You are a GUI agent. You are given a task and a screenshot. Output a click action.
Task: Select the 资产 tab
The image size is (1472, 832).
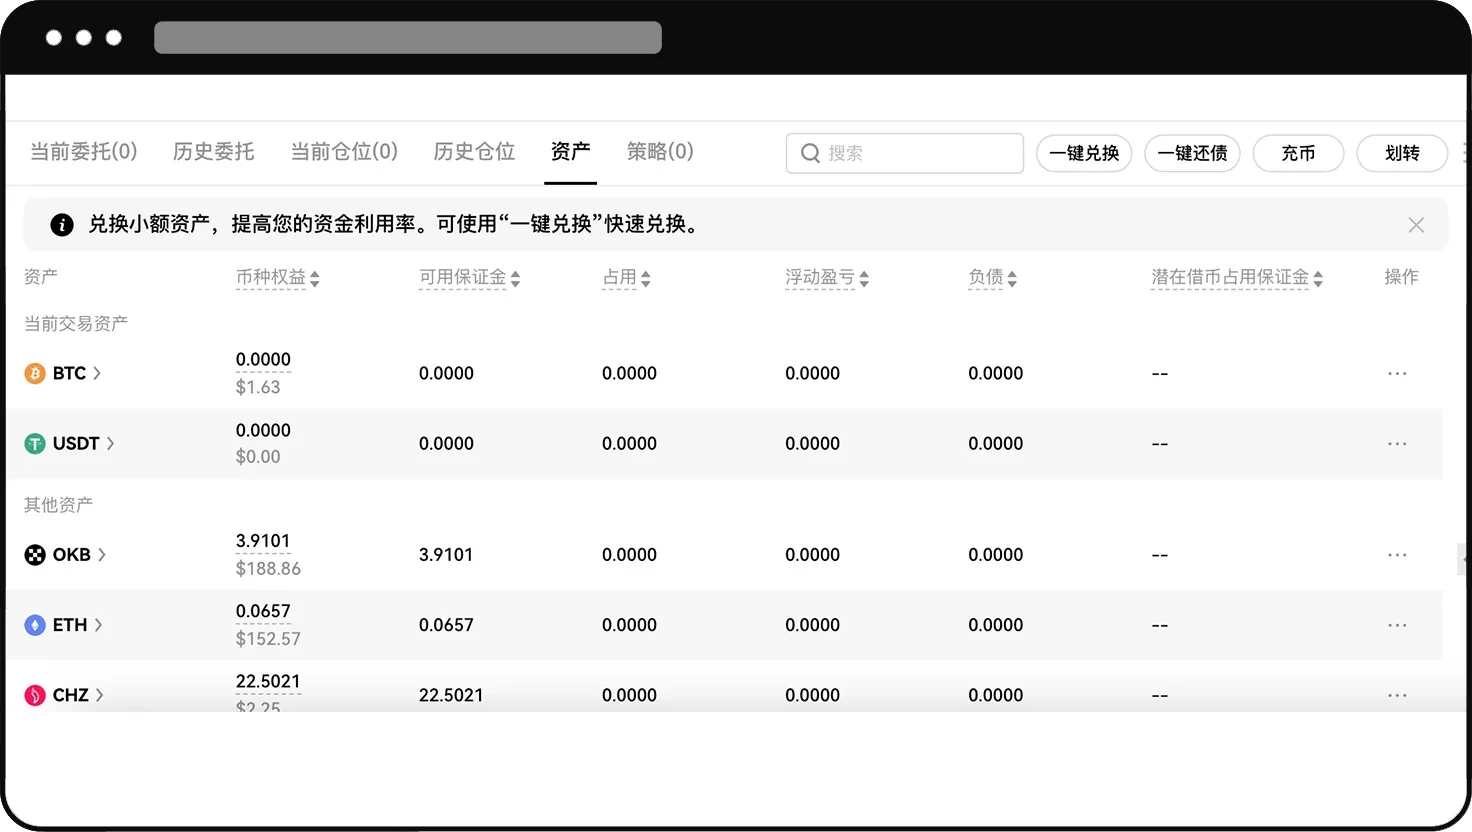(570, 151)
